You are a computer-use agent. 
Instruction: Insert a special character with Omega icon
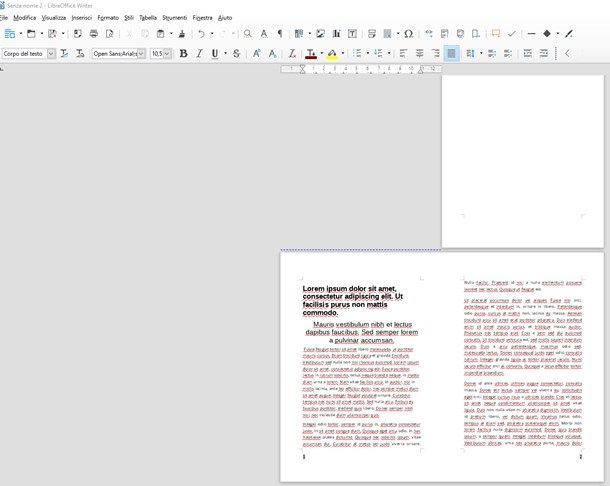pyautogui.click(x=408, y=33)
